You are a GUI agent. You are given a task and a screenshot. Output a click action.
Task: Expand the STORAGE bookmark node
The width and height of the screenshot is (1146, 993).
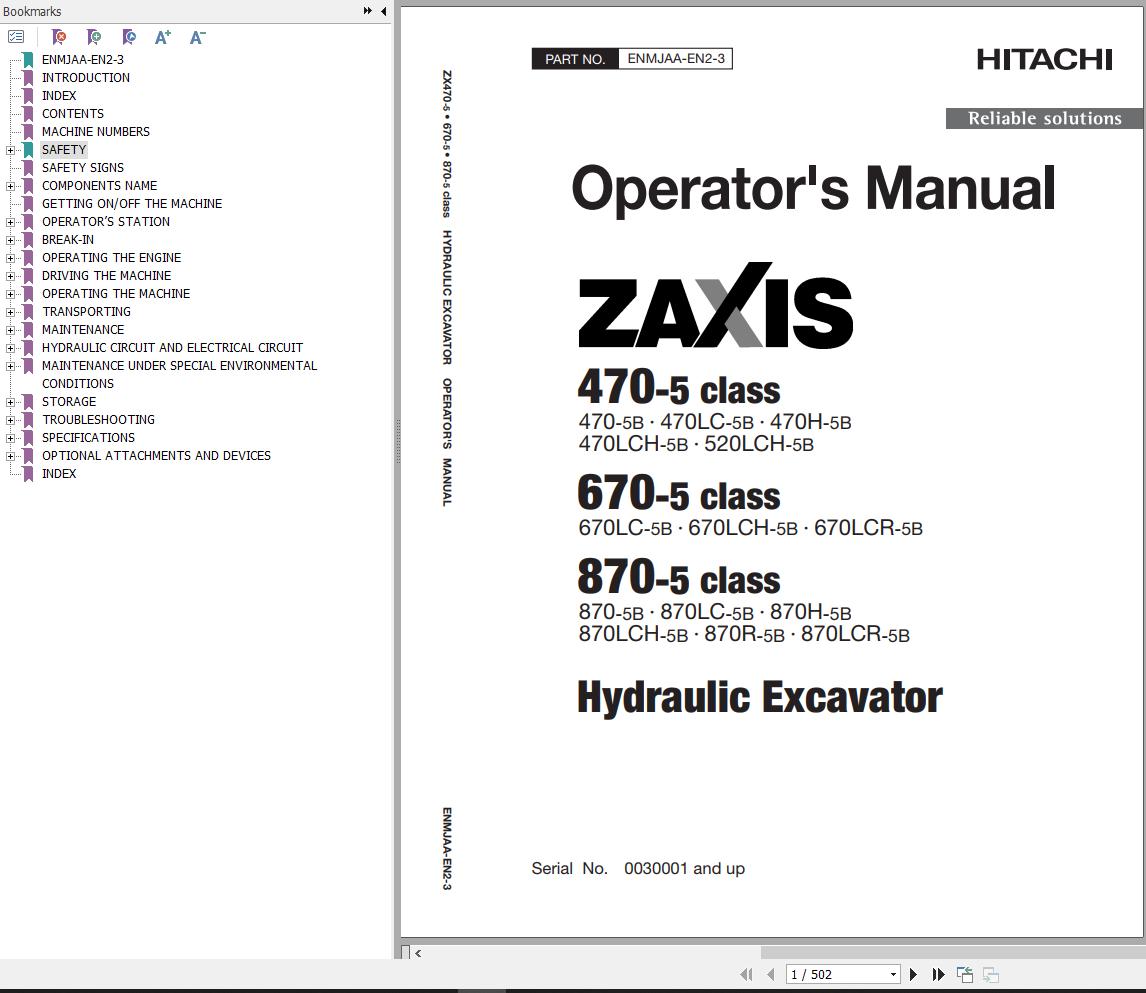(10, 403)
